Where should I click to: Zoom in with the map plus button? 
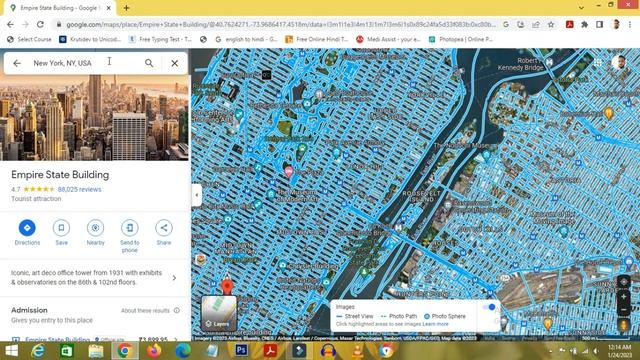pyautogui.click(x=624, y=297)
